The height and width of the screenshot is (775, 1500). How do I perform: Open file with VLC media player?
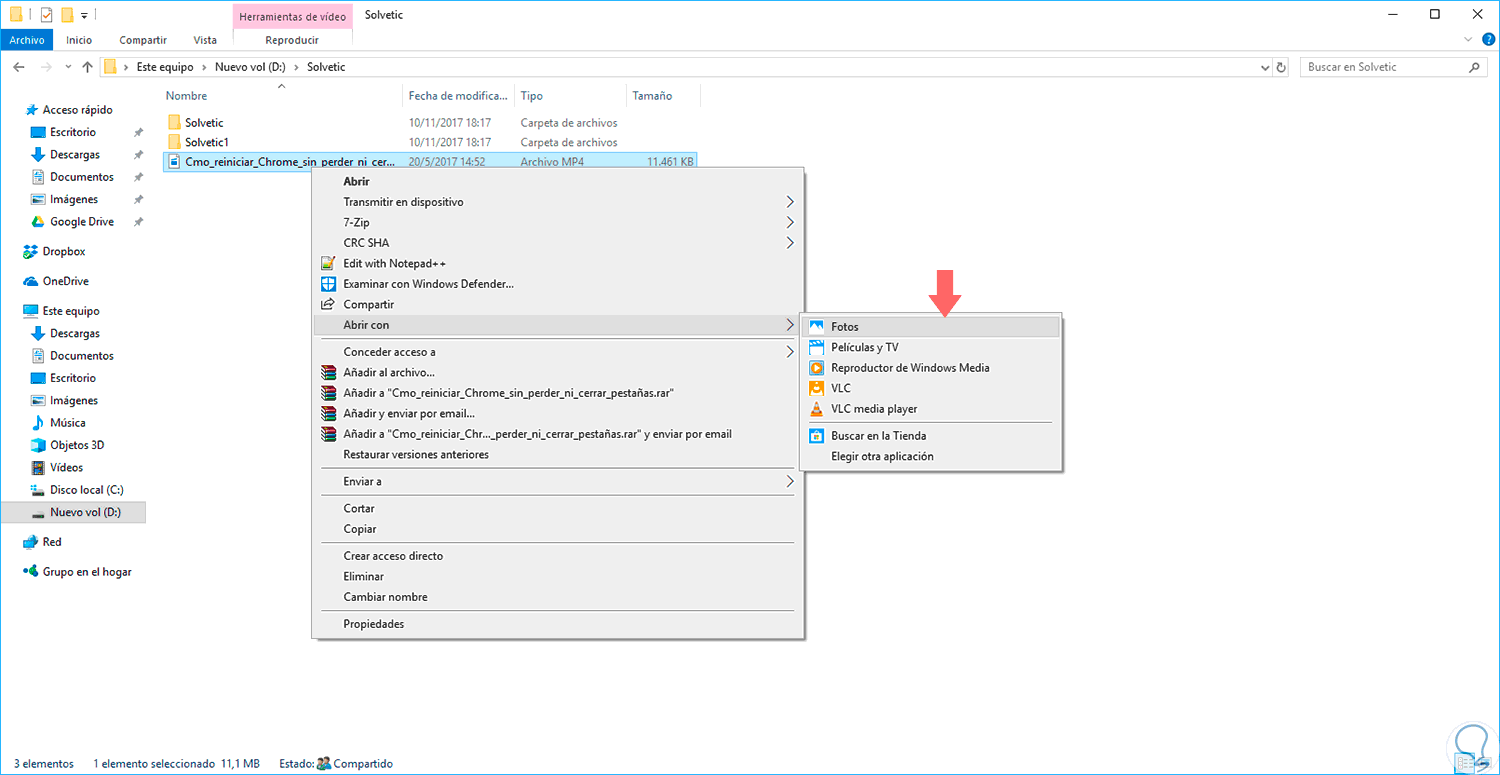pyautogui.click(x=873, y=408)
